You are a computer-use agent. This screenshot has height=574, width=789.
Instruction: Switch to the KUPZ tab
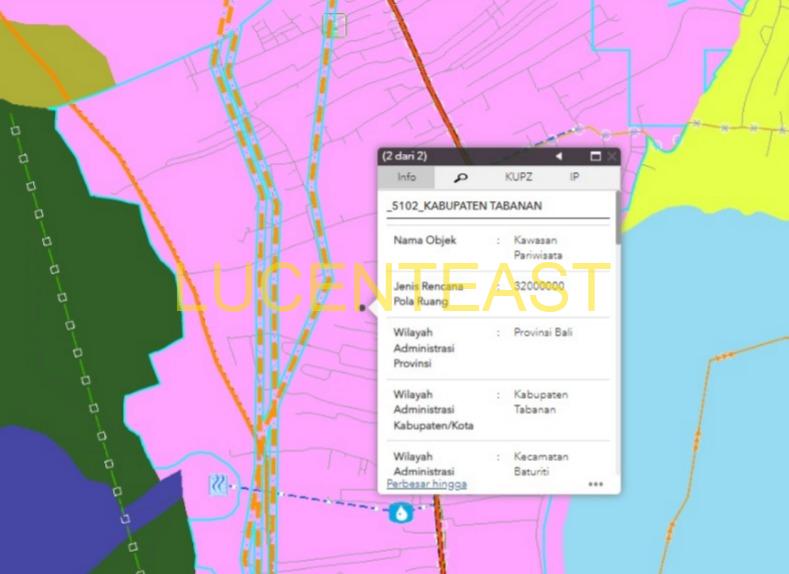[518, 177]
